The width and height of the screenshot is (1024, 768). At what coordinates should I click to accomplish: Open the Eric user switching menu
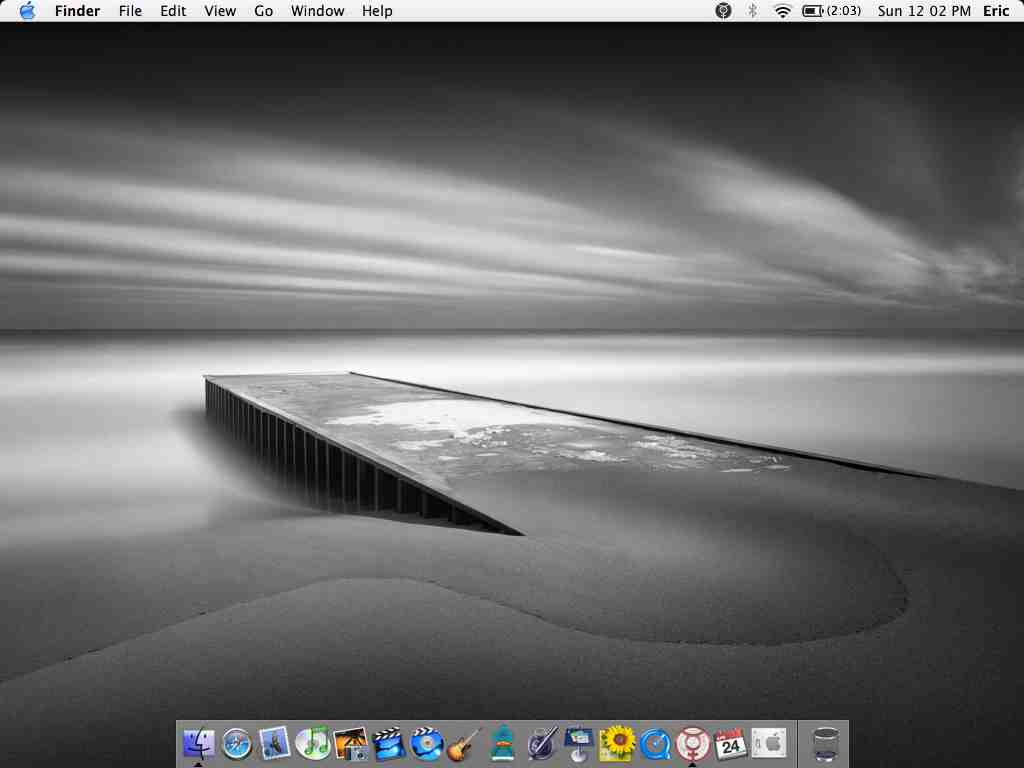[x=996, y=11]
